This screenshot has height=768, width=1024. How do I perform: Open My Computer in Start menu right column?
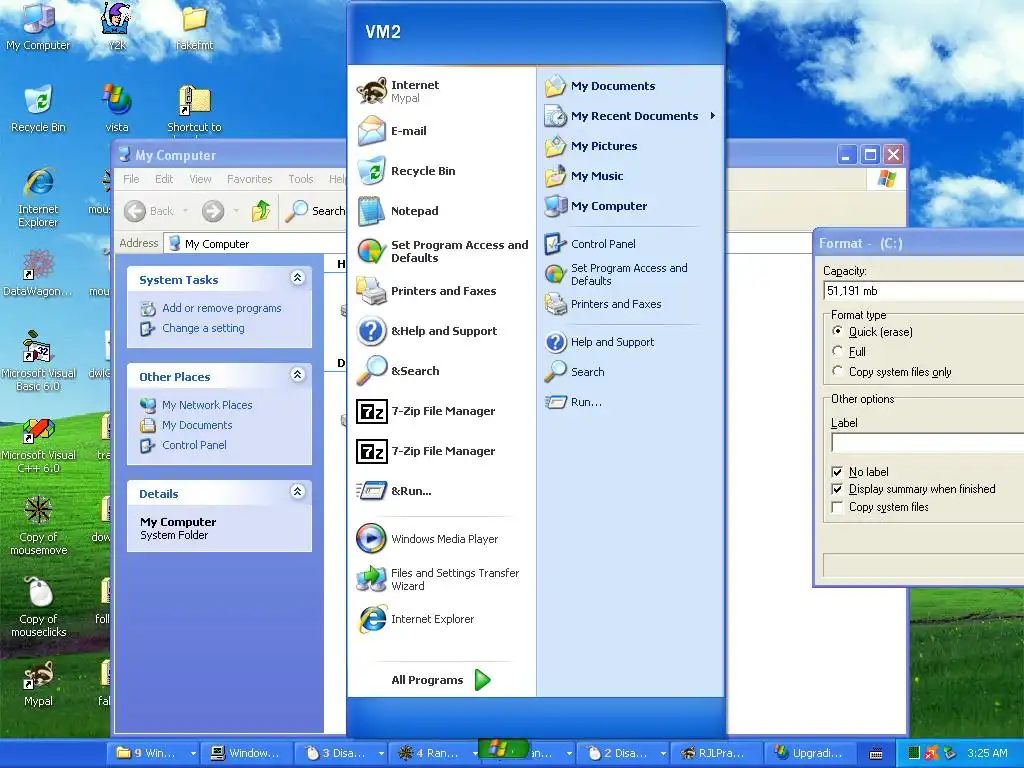(630, 206)
